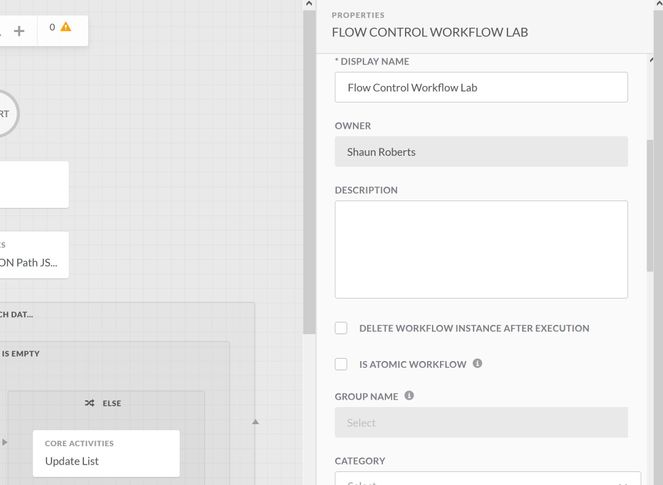The width and height of the screenshot is (663, 485).
Task: Click the Owner field Shaun Roberts
Action: [x=481, y=151]
